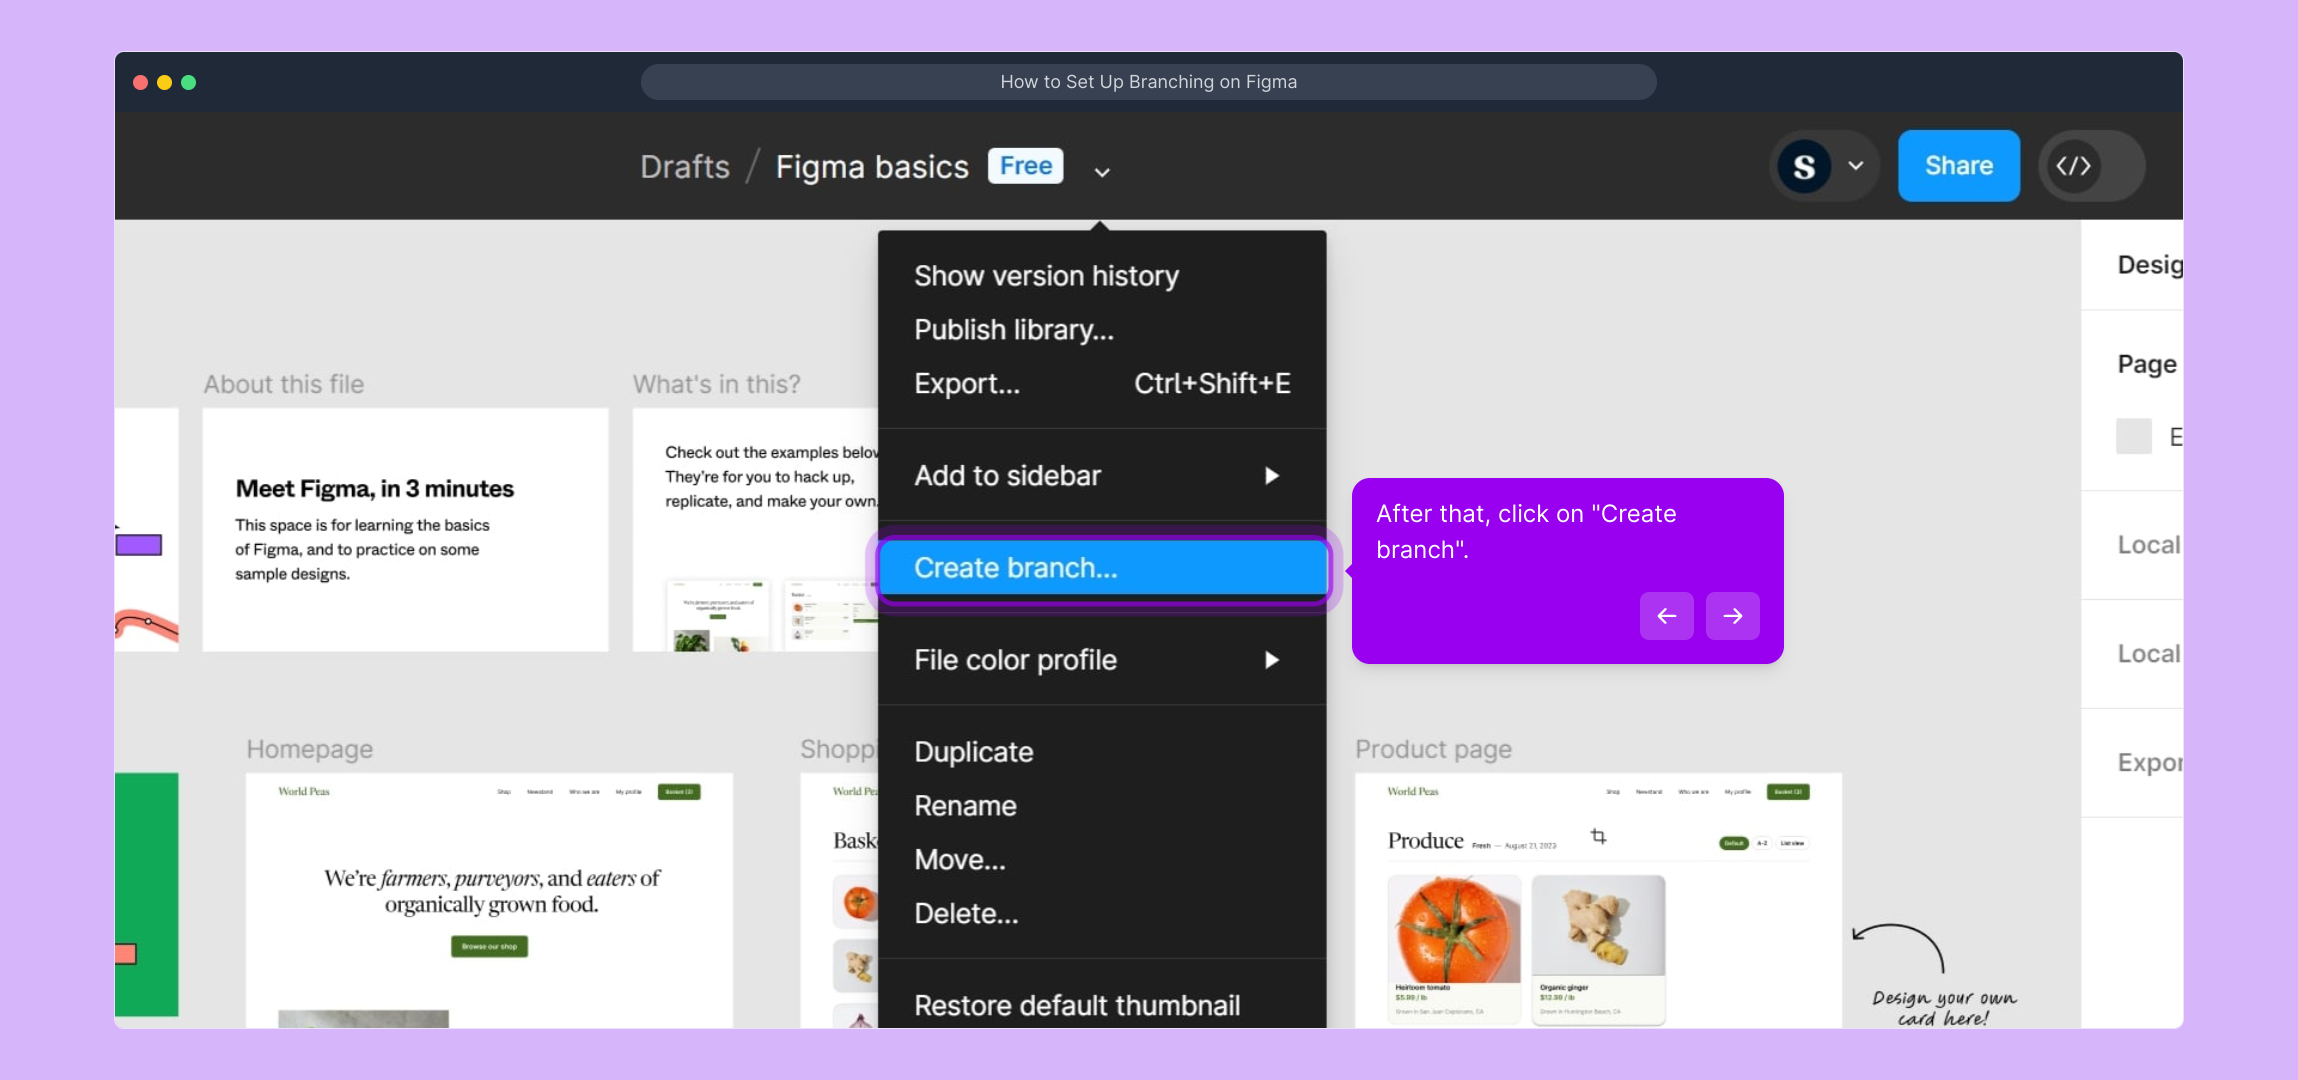The height and width of the screenshot is (1080, 2298).
Task: Toggle the Dev Mode code switch
Action: [x=2090, y=166]
